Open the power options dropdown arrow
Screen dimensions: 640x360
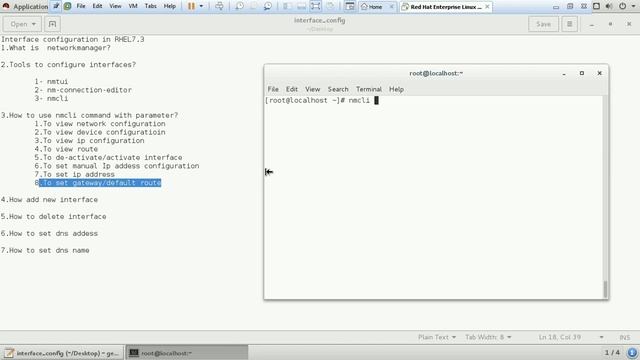pos(201,6)
